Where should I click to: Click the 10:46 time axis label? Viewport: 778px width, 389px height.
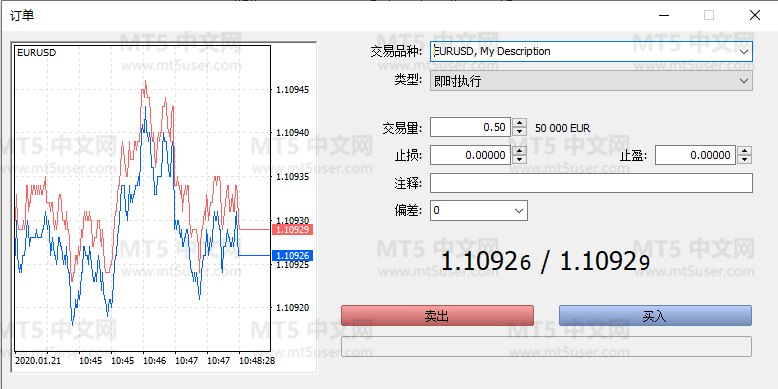point(155,361)
